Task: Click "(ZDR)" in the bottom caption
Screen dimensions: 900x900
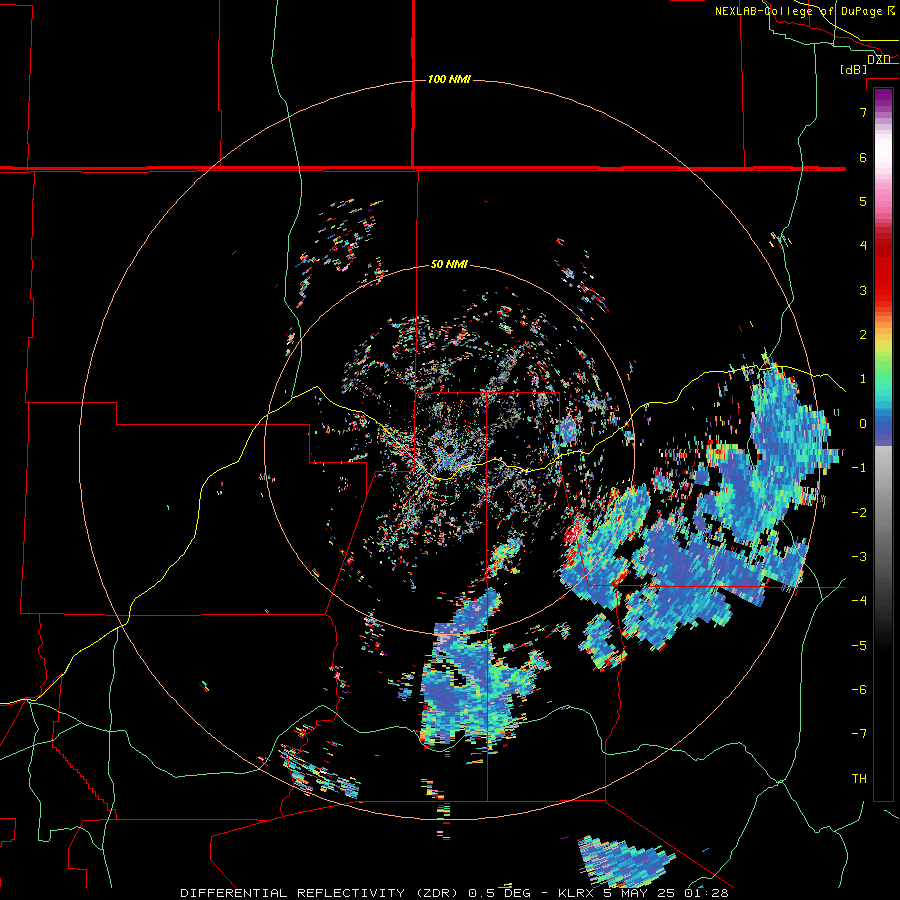Action: 436,893
